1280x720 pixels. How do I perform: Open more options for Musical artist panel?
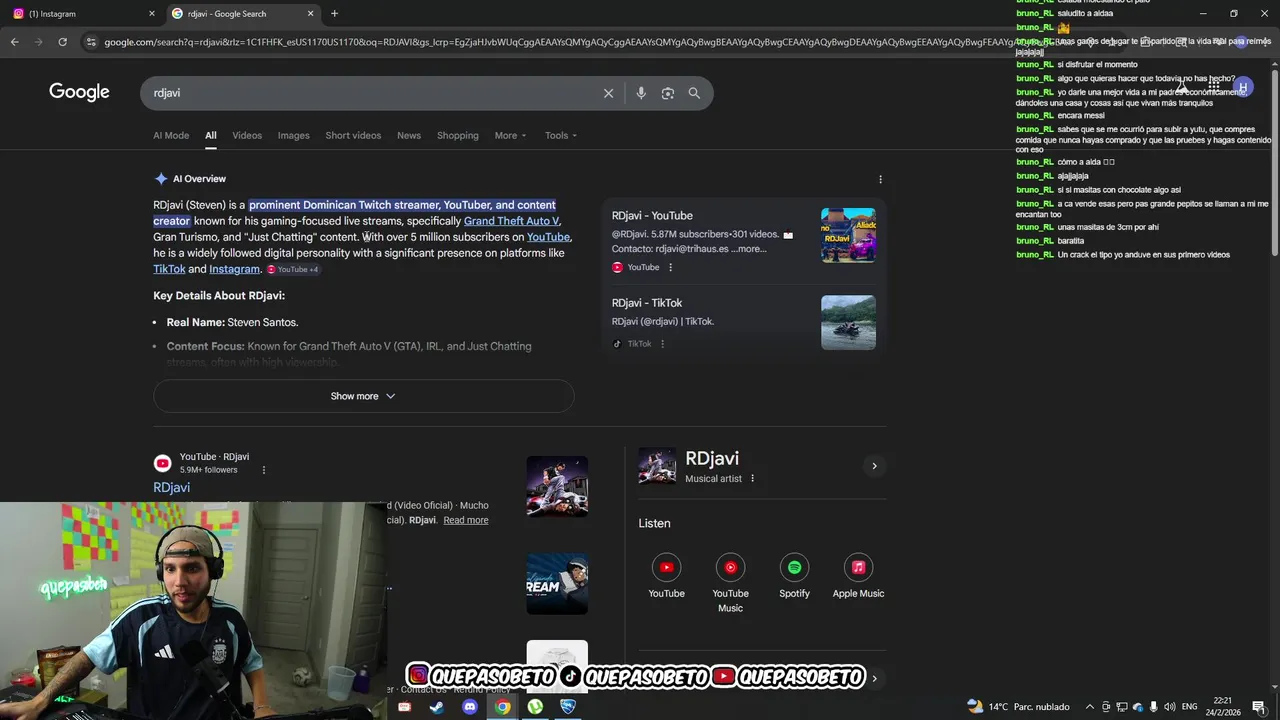[x=753, y=479]
